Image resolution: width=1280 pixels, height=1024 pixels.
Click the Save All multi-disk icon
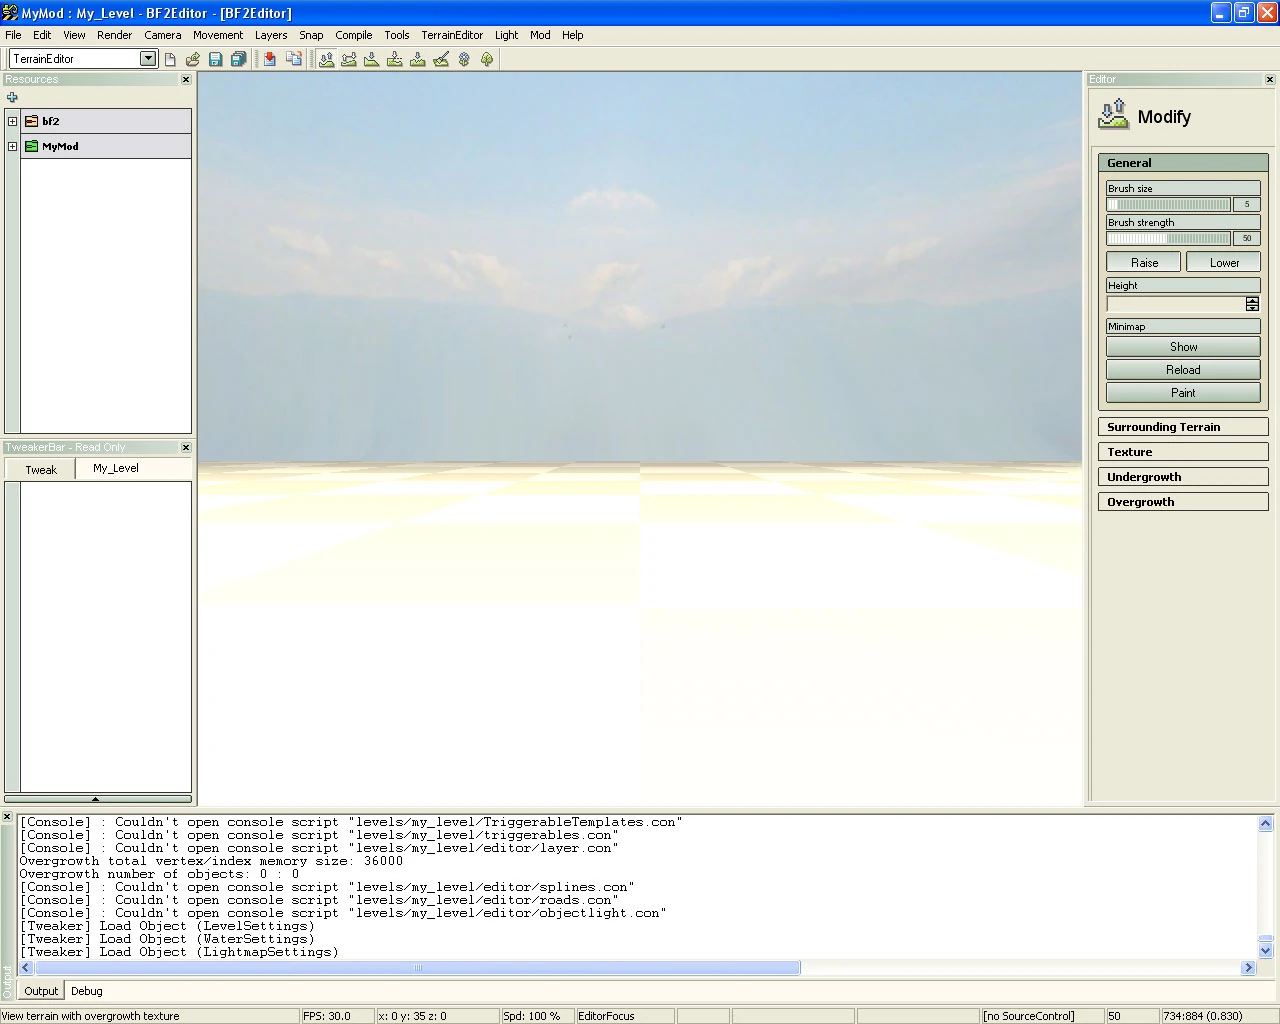coord(238,59)
